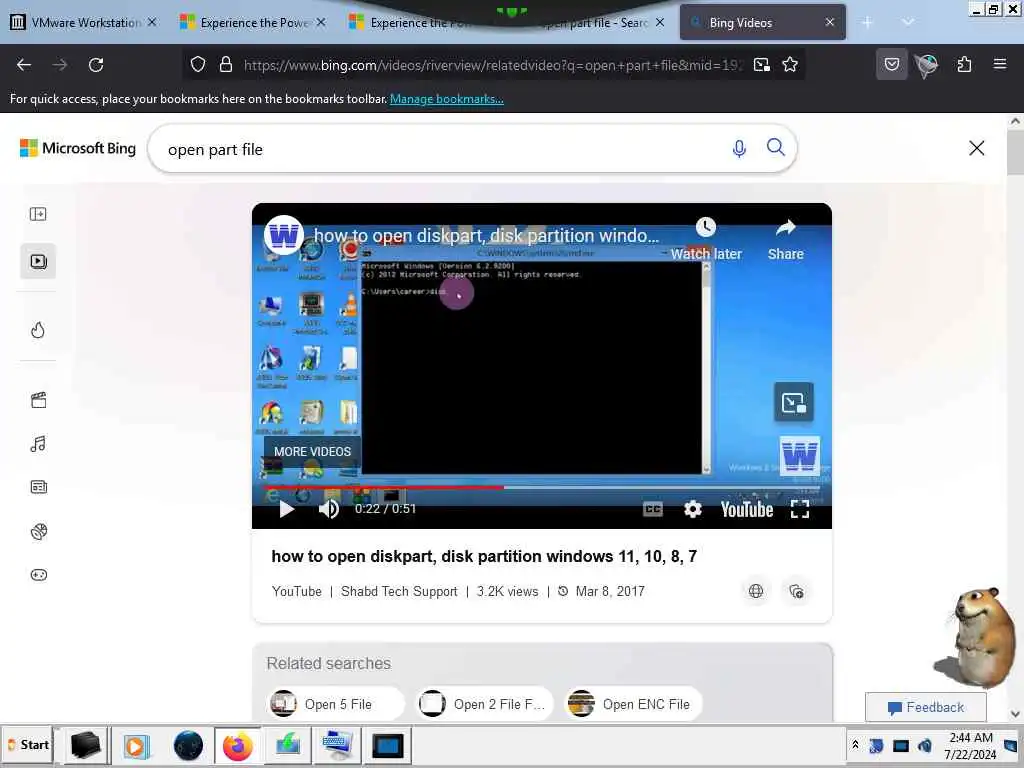Open the music note sidebar icon
Screen dimensions: 1024x768
[38, 444]
